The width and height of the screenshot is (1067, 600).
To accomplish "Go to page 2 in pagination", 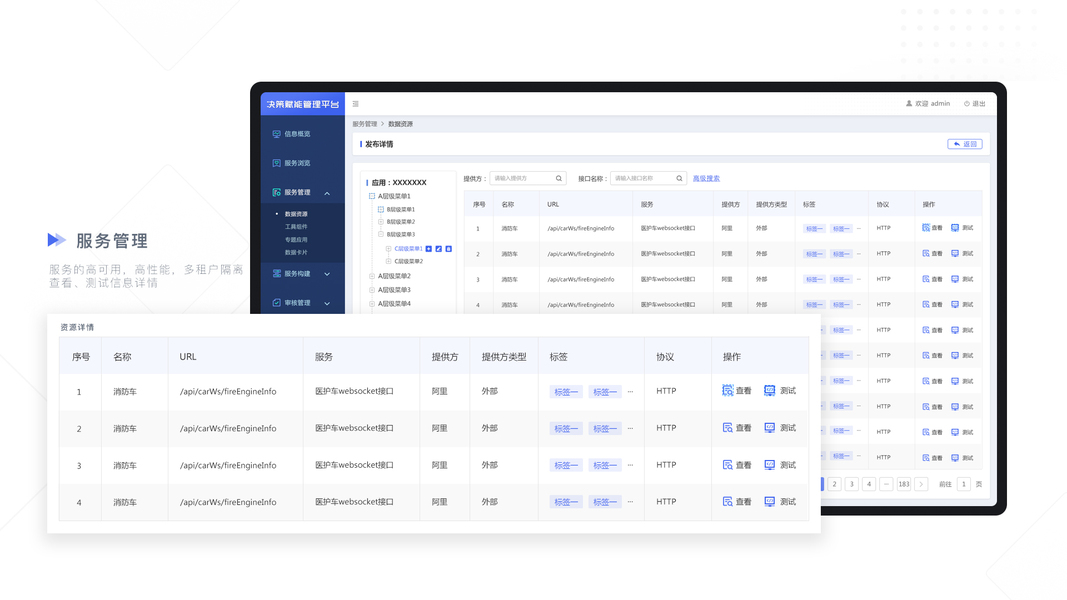I will click(834, 484).
